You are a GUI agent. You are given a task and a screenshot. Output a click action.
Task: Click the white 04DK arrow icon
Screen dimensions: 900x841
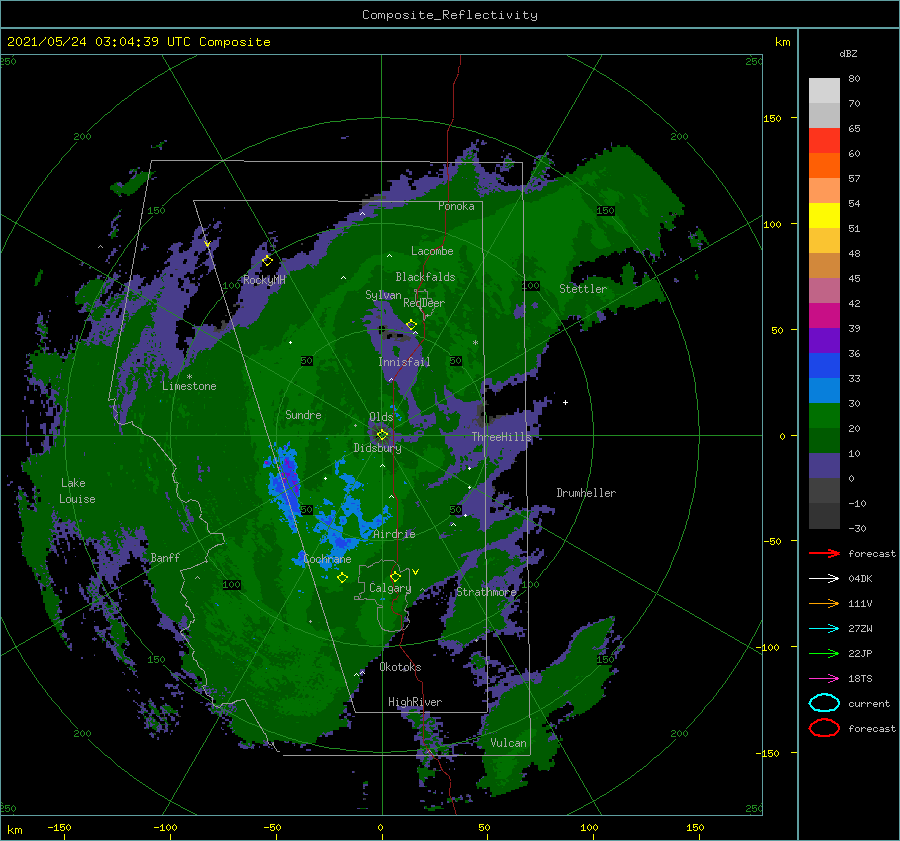click(824, 579)
